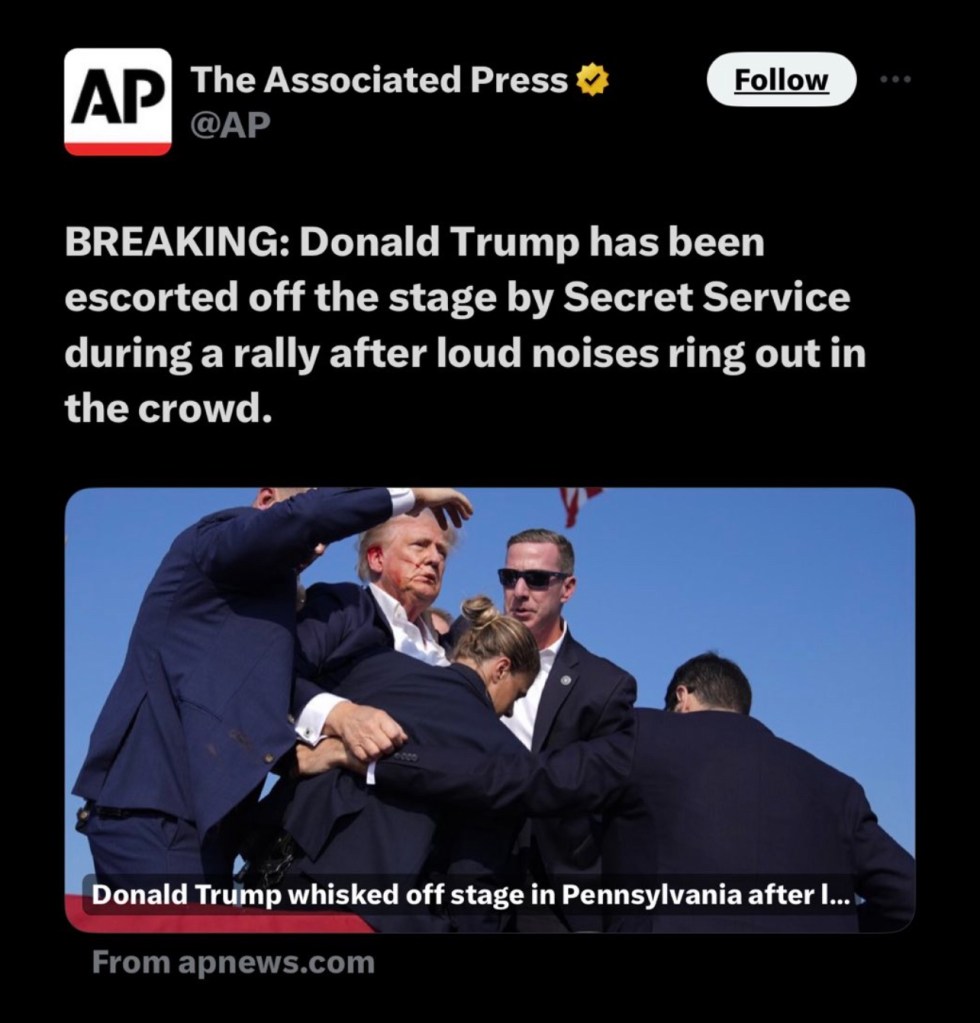Click the red bar beneath AP logo
The image size is (980, 1023).
point(117,149)
